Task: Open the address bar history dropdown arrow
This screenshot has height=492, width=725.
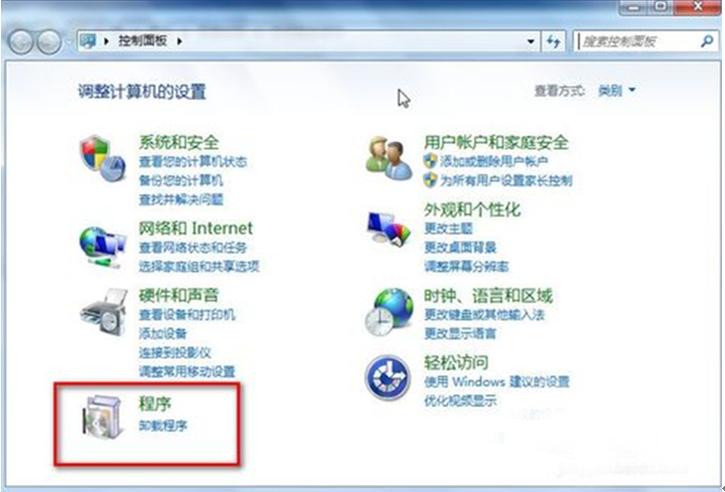Action: point(531,42)
